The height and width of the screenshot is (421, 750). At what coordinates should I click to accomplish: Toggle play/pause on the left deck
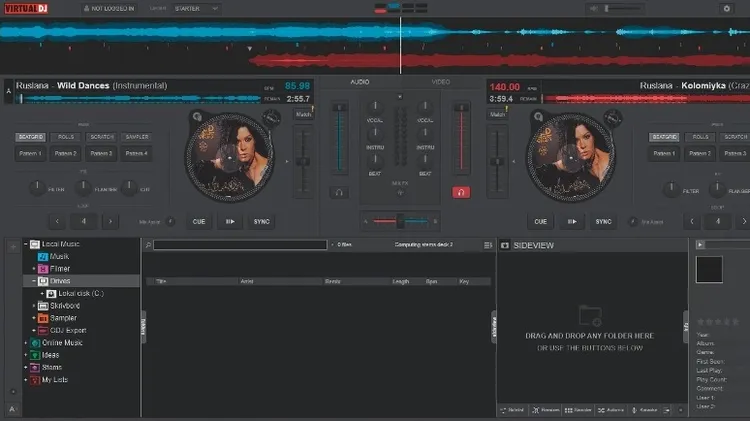coord(230,222)
